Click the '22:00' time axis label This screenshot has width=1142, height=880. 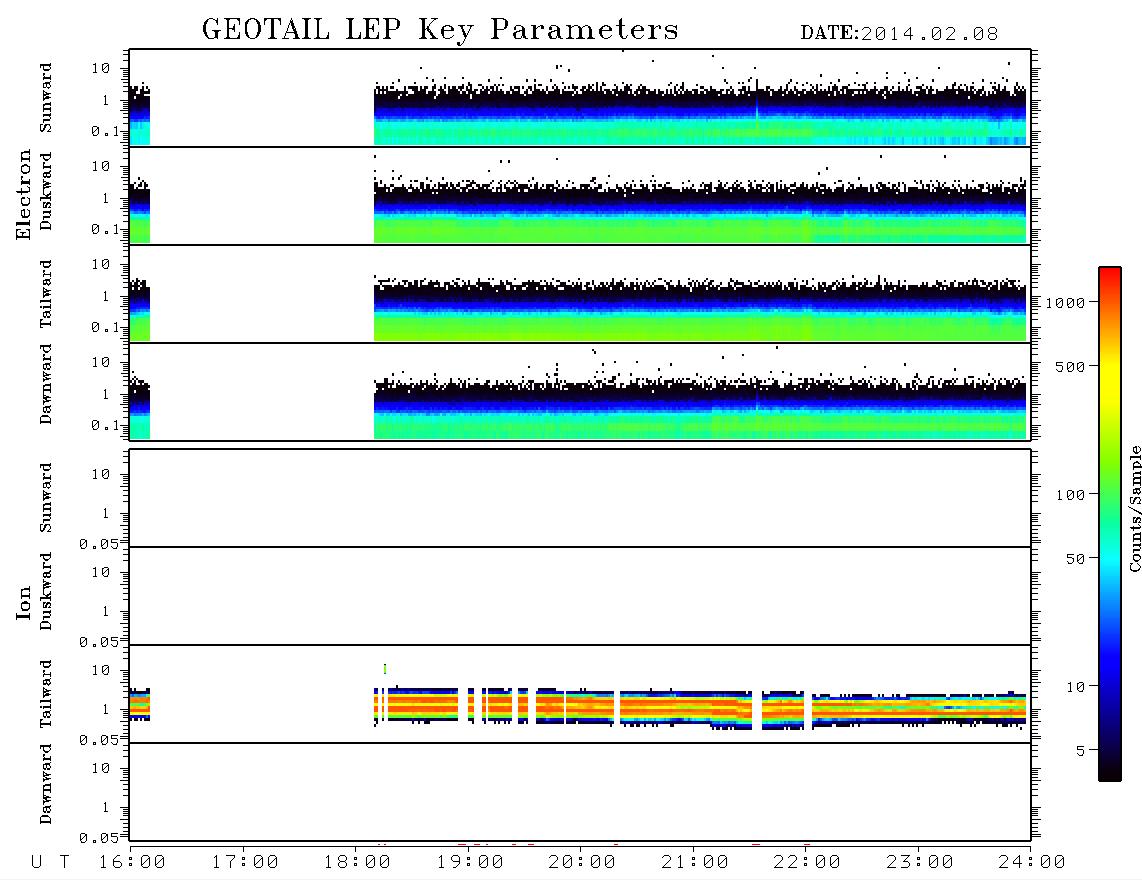807,862
